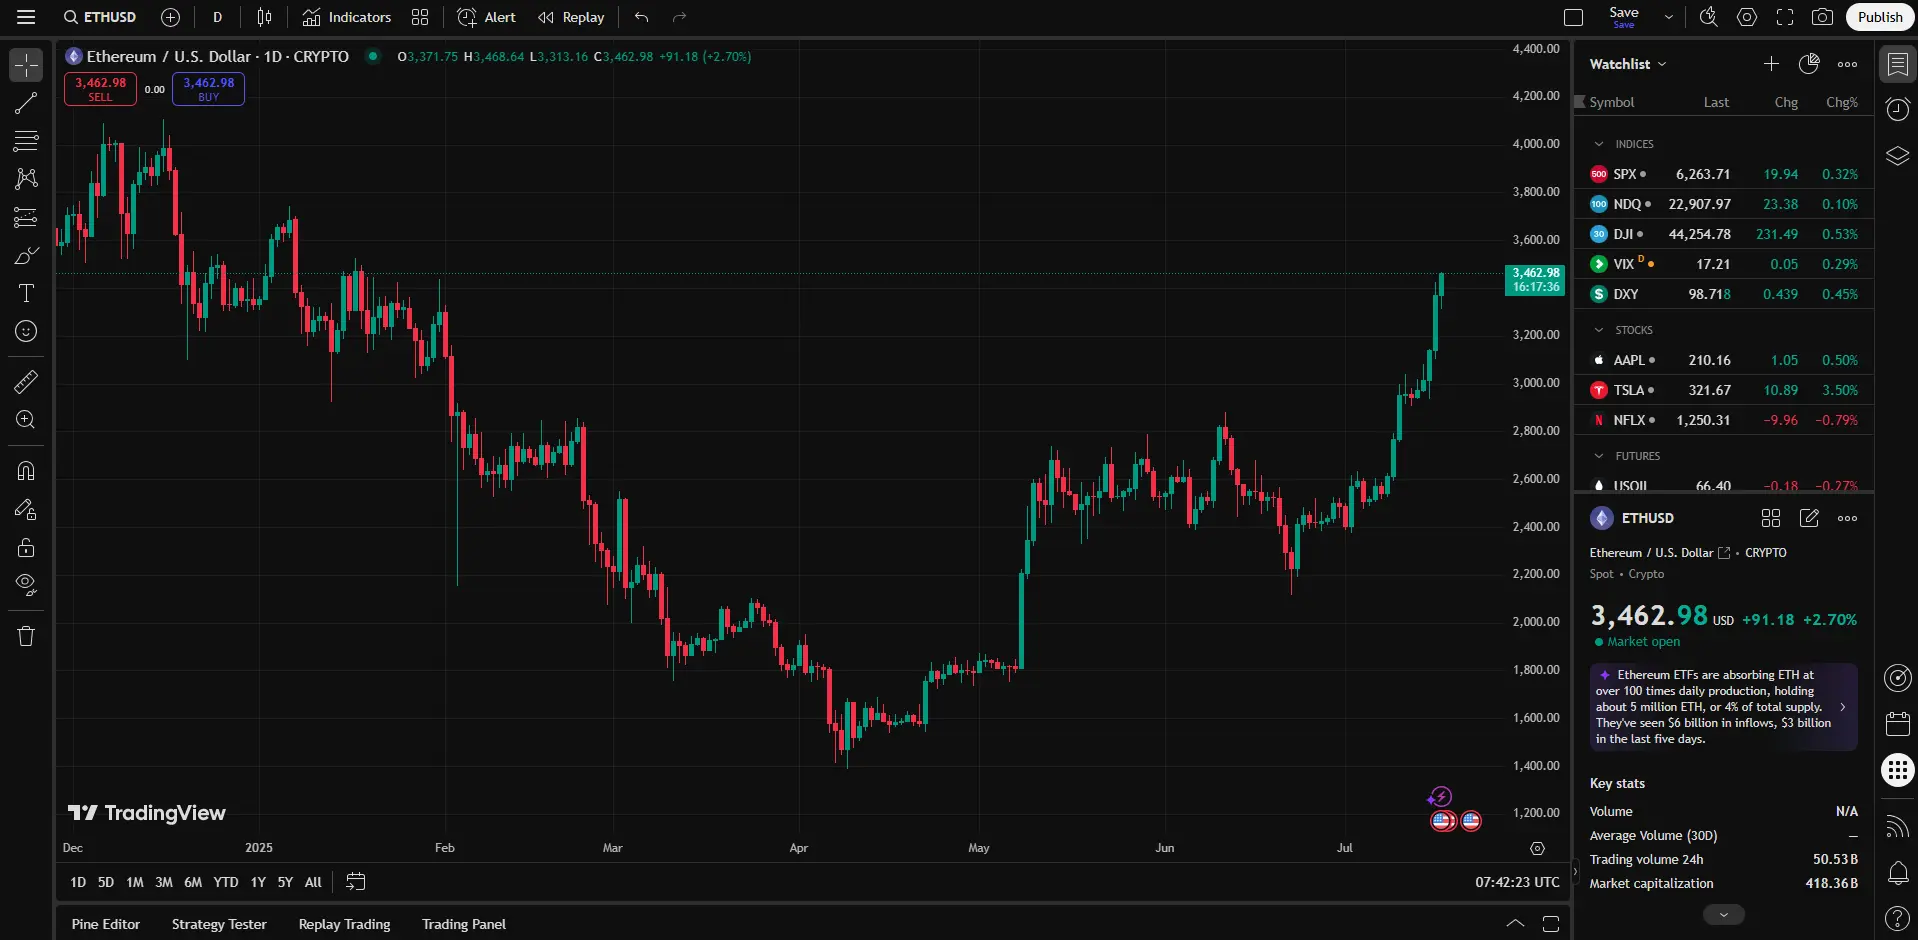
Task: Expand the Save layout dropdown arrow
Action: click(1668, 17)
